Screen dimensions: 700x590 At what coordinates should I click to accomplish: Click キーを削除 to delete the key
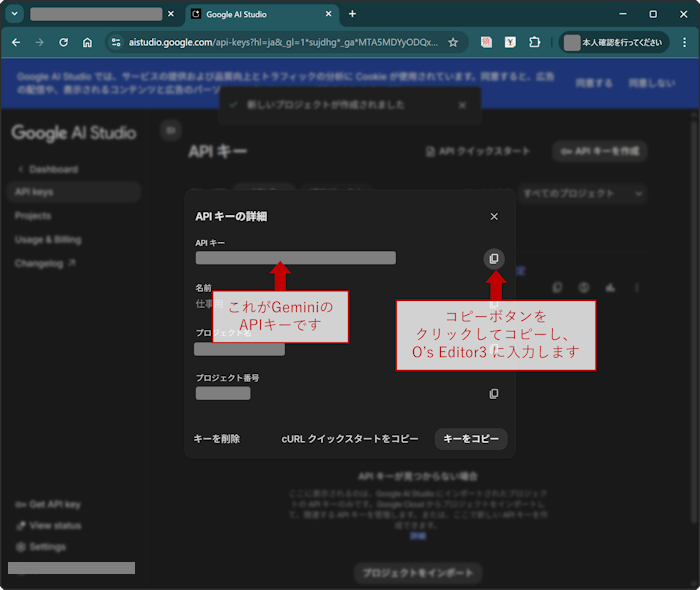(217, 439)
